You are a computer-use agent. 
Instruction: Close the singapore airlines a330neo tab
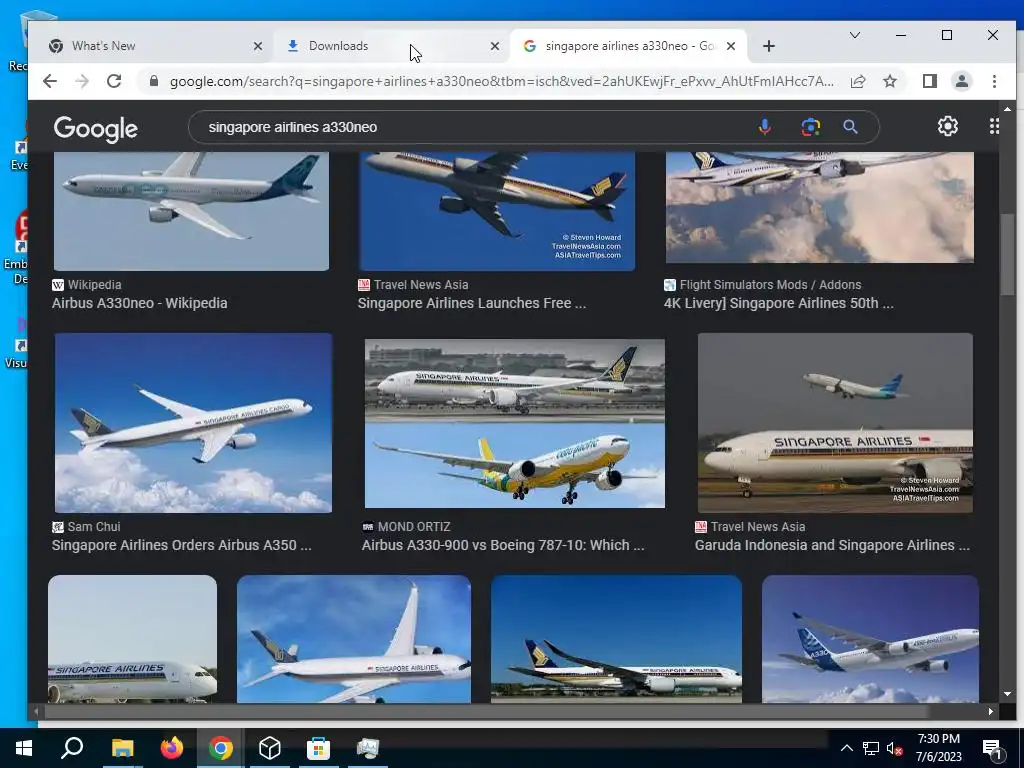click(x=731, y=46)
